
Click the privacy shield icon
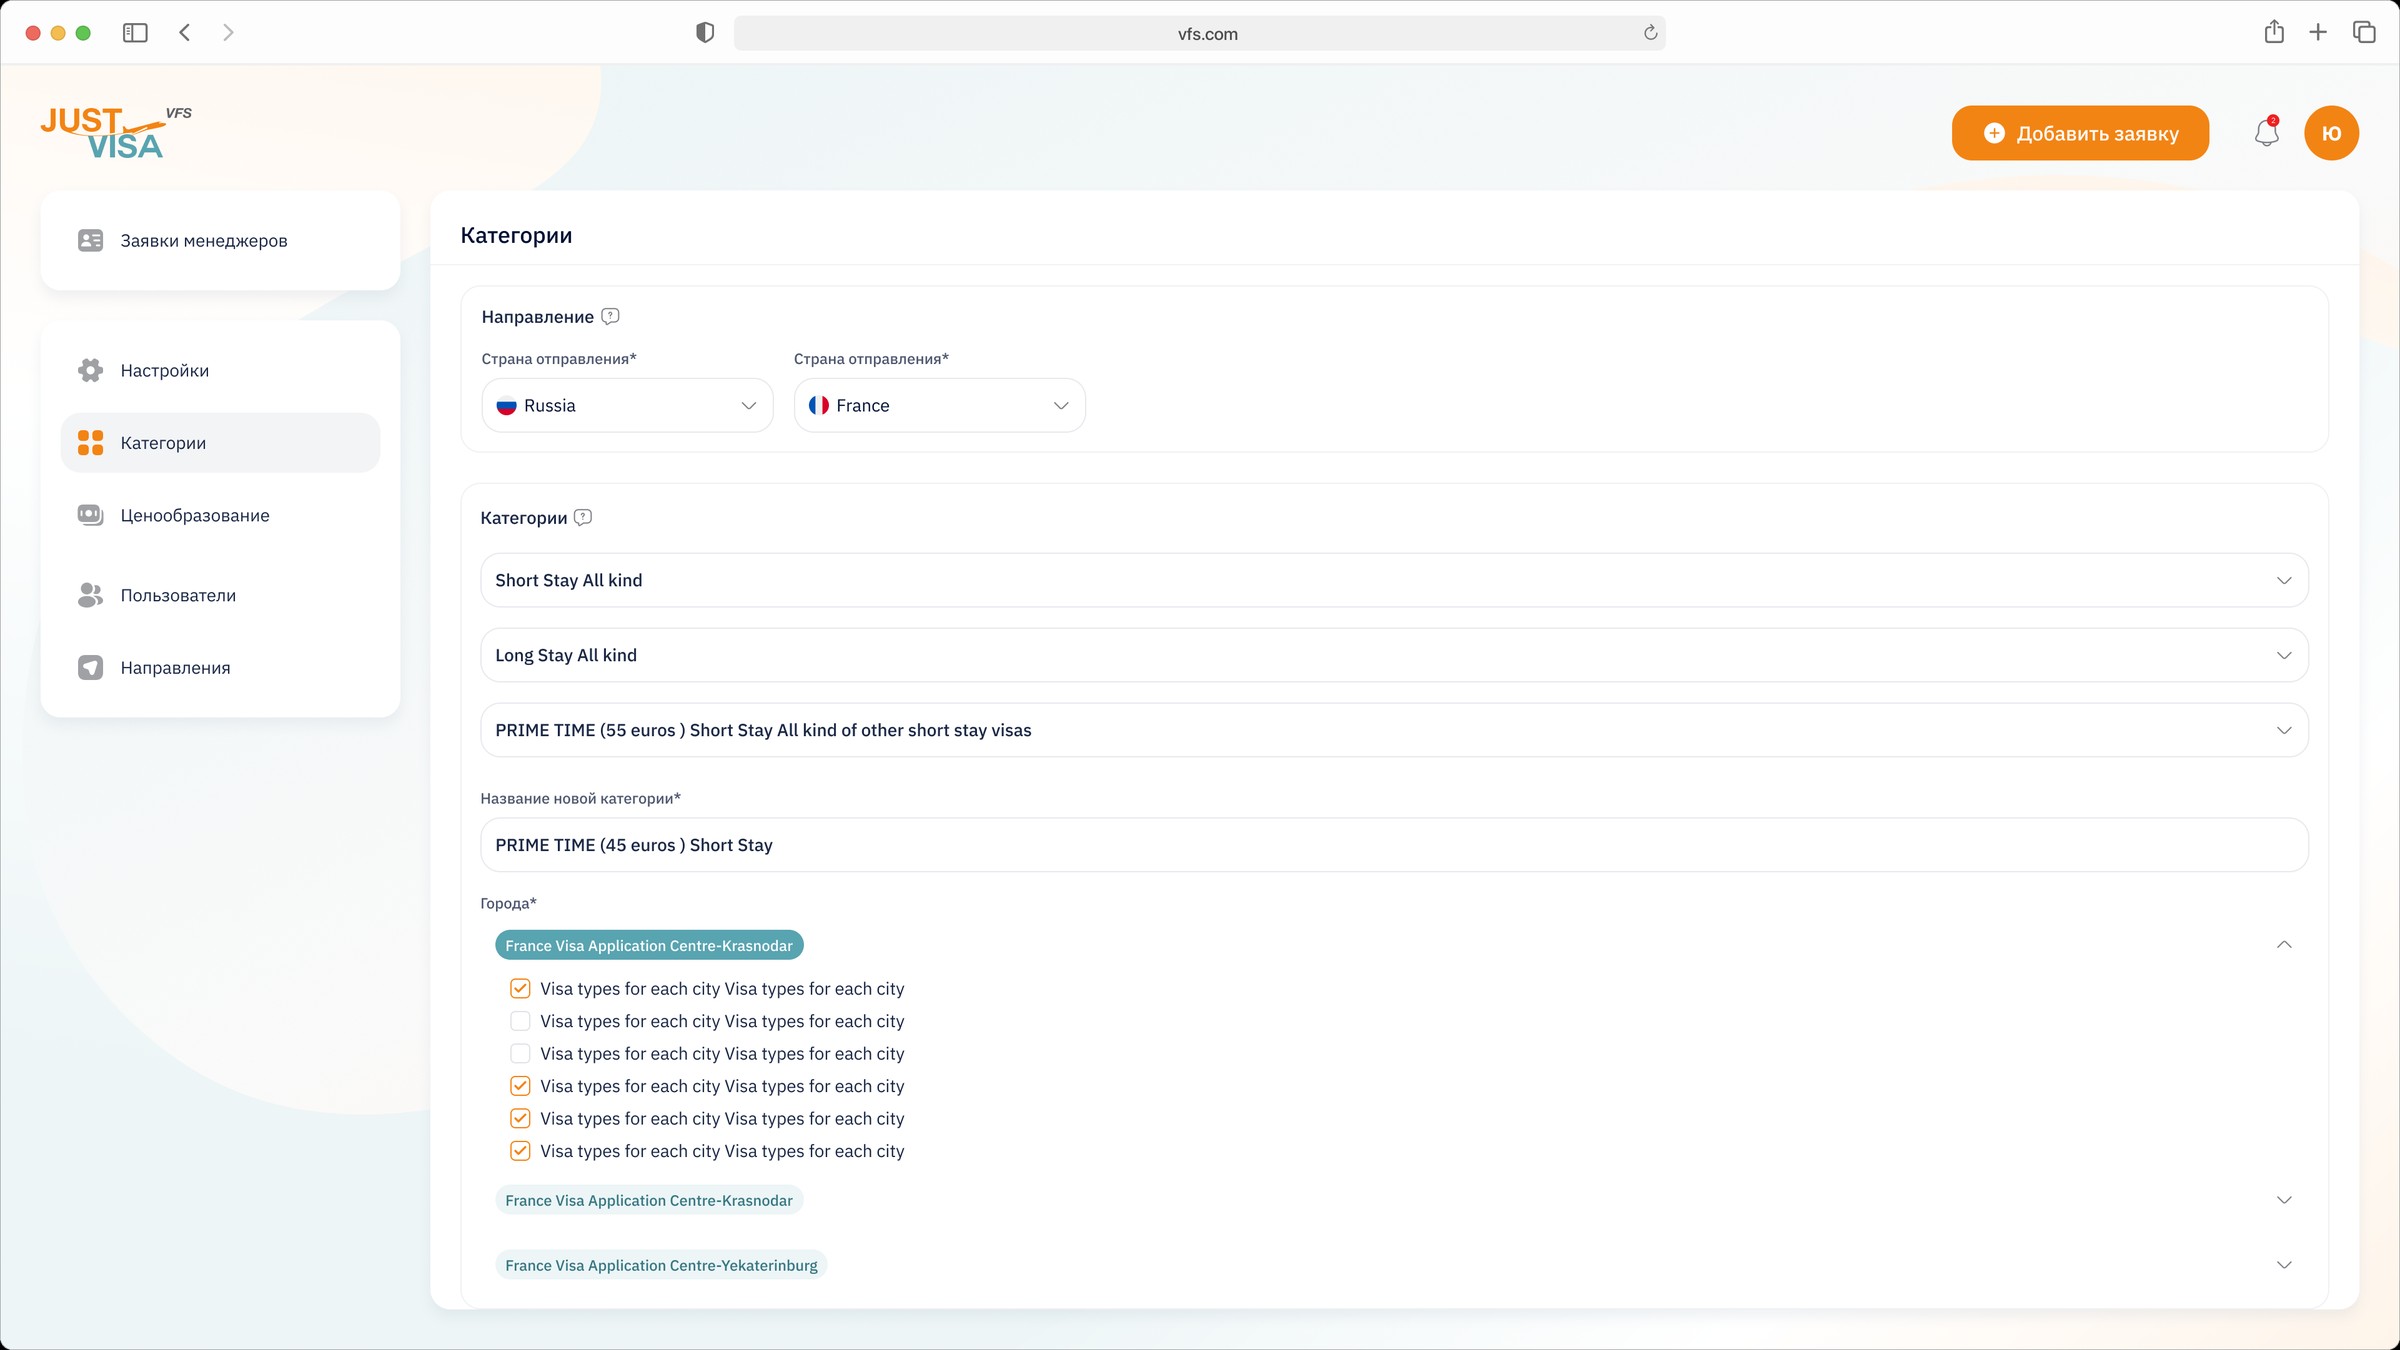click(x=705, y=33)
